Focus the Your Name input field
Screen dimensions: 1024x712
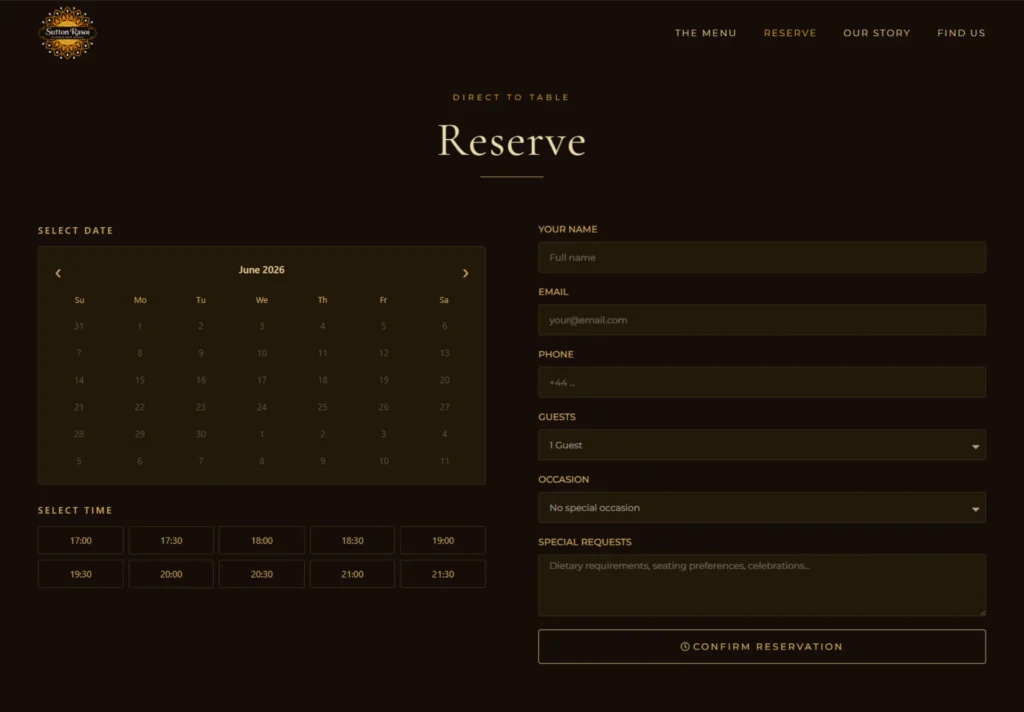(761, 257)
